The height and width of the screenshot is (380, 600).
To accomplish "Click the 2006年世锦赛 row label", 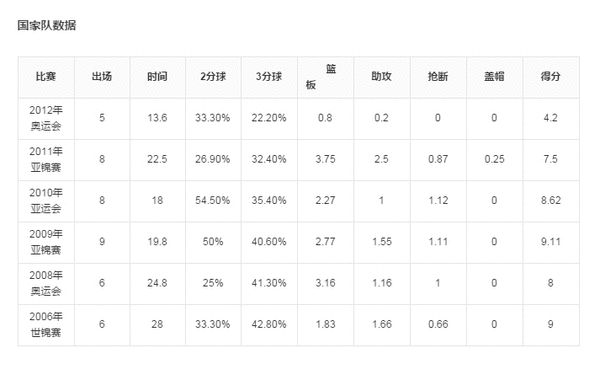I will 46,325.
